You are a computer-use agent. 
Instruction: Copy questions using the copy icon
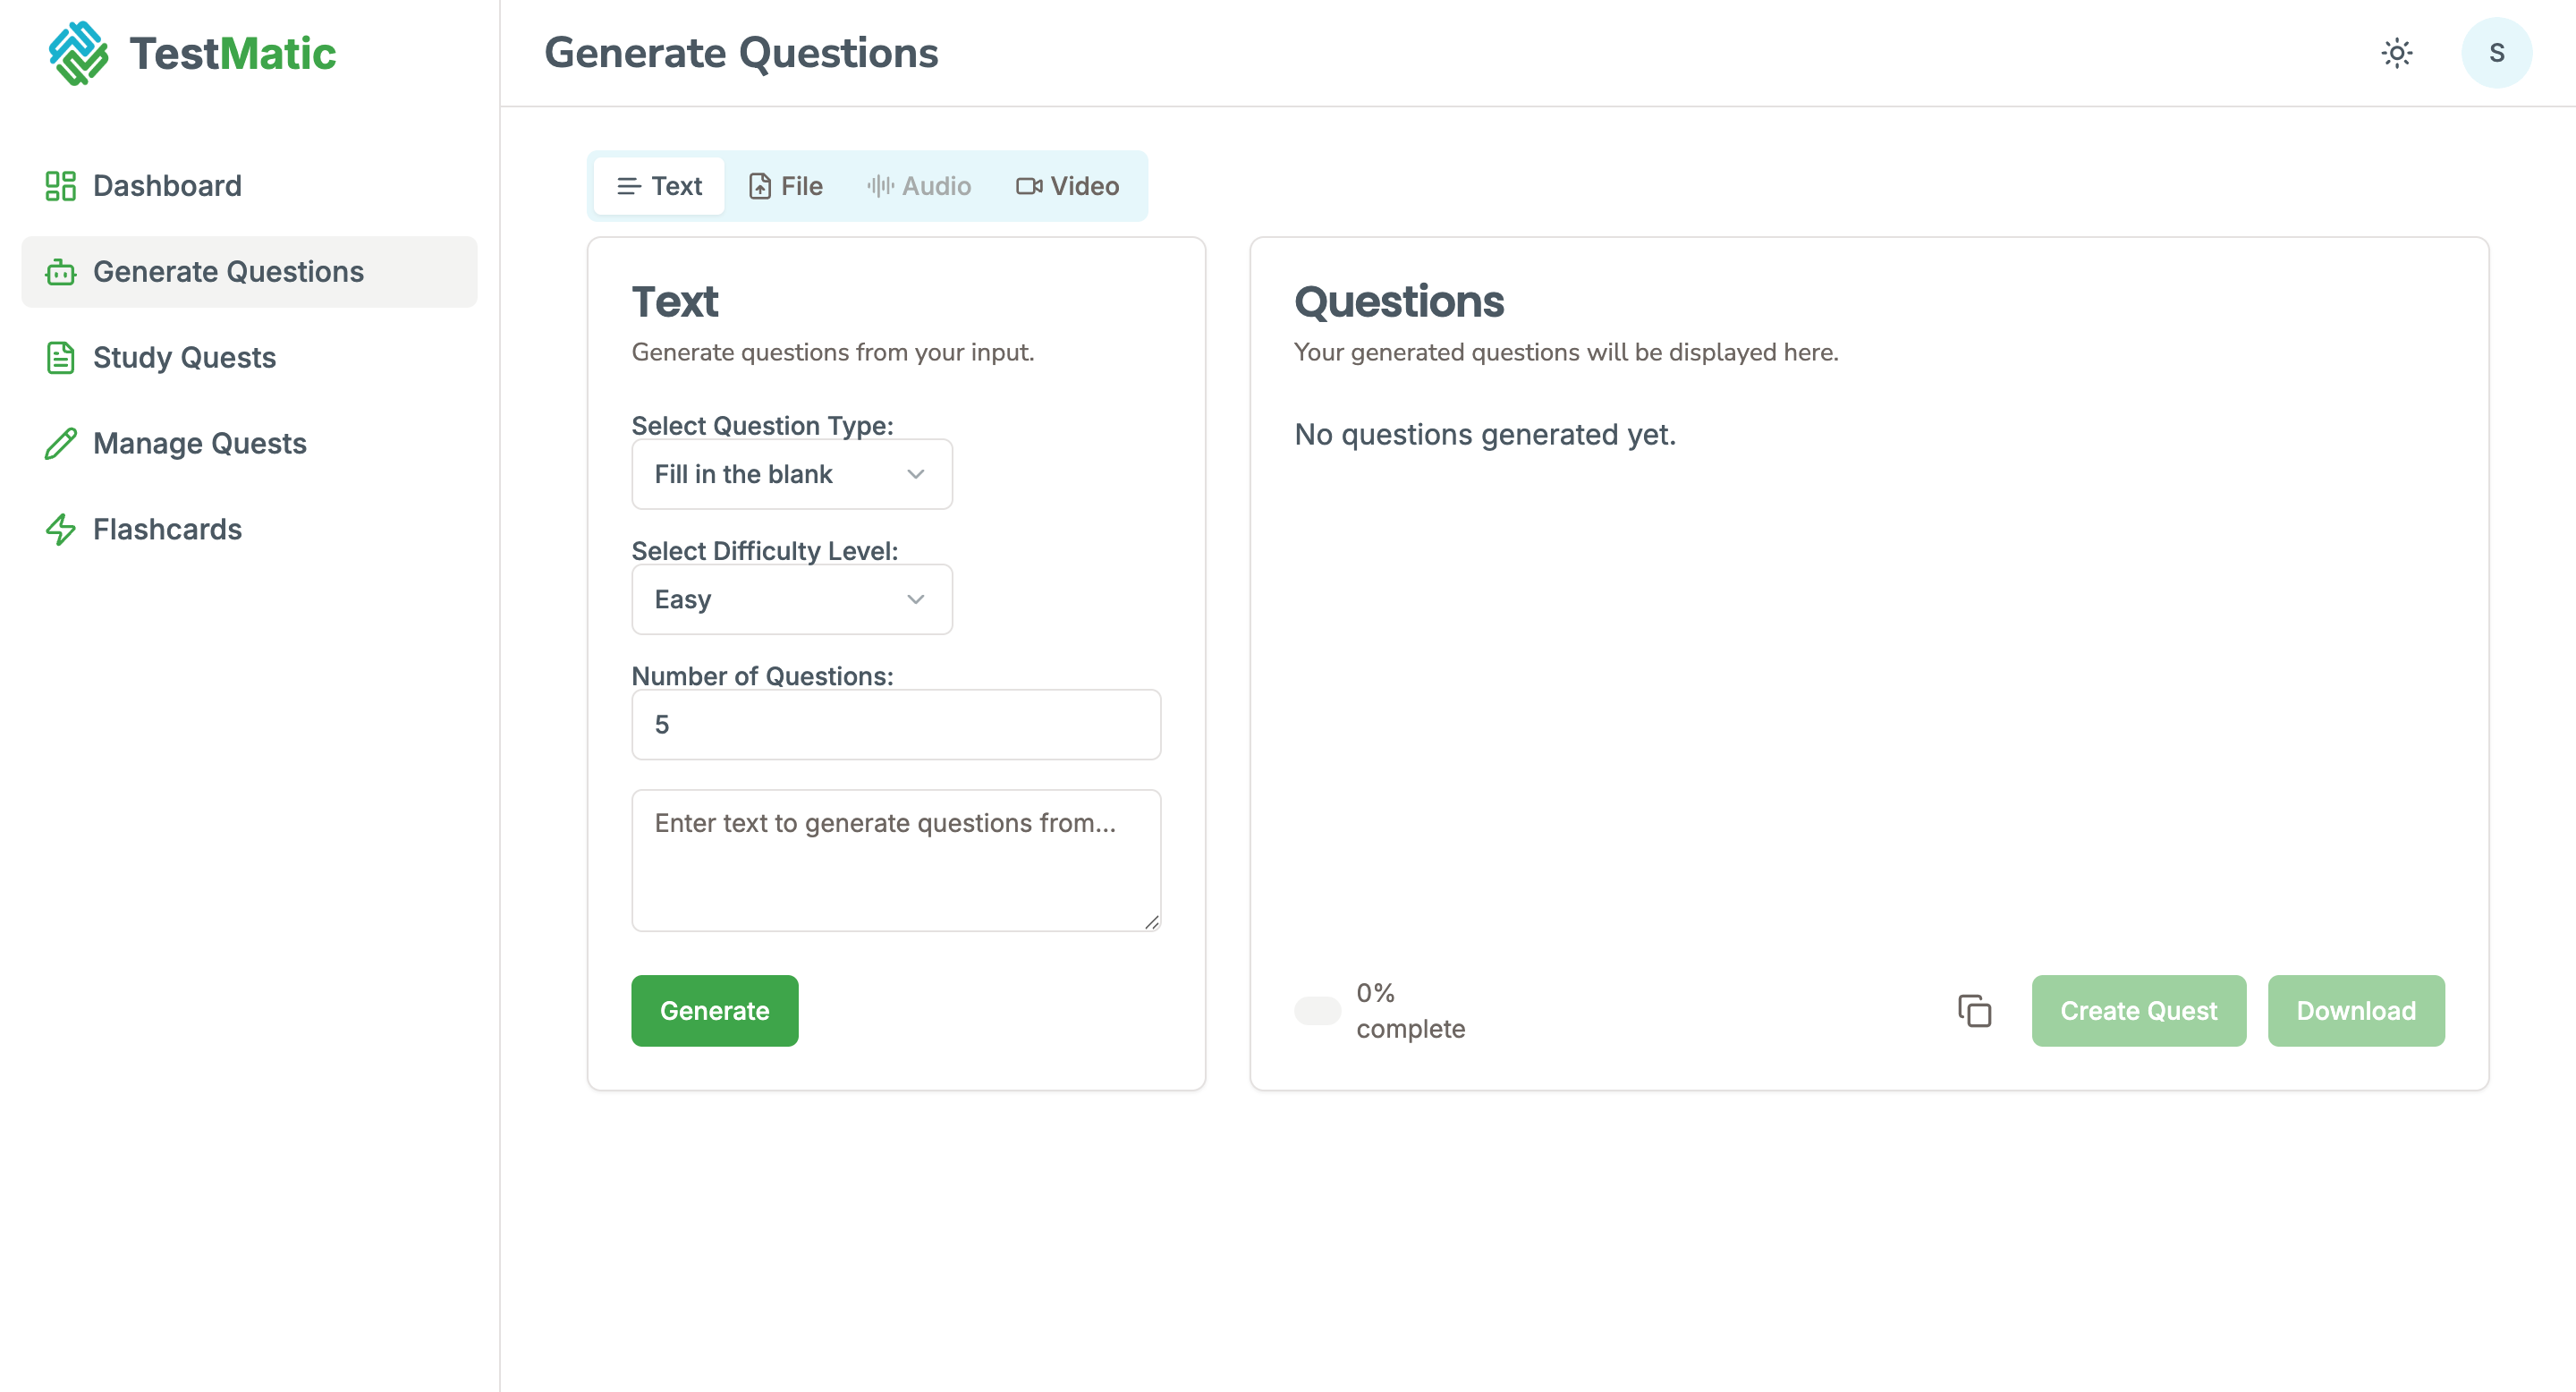coord(1974,1011)
